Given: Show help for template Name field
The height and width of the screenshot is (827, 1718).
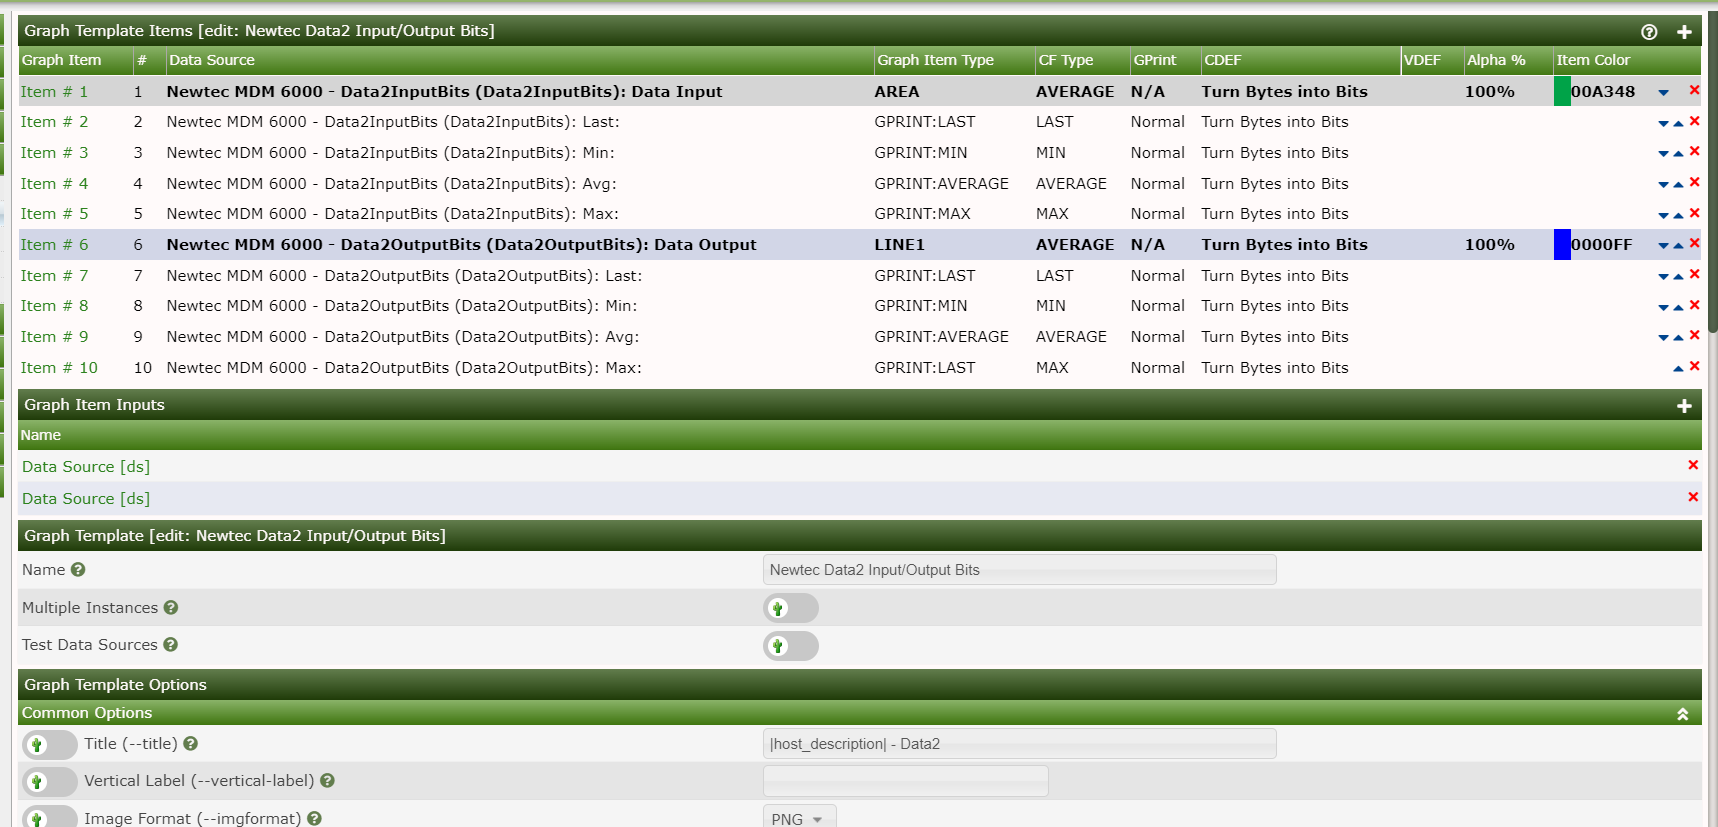Looking at the screenshot, I should click(x=78, y=569).
